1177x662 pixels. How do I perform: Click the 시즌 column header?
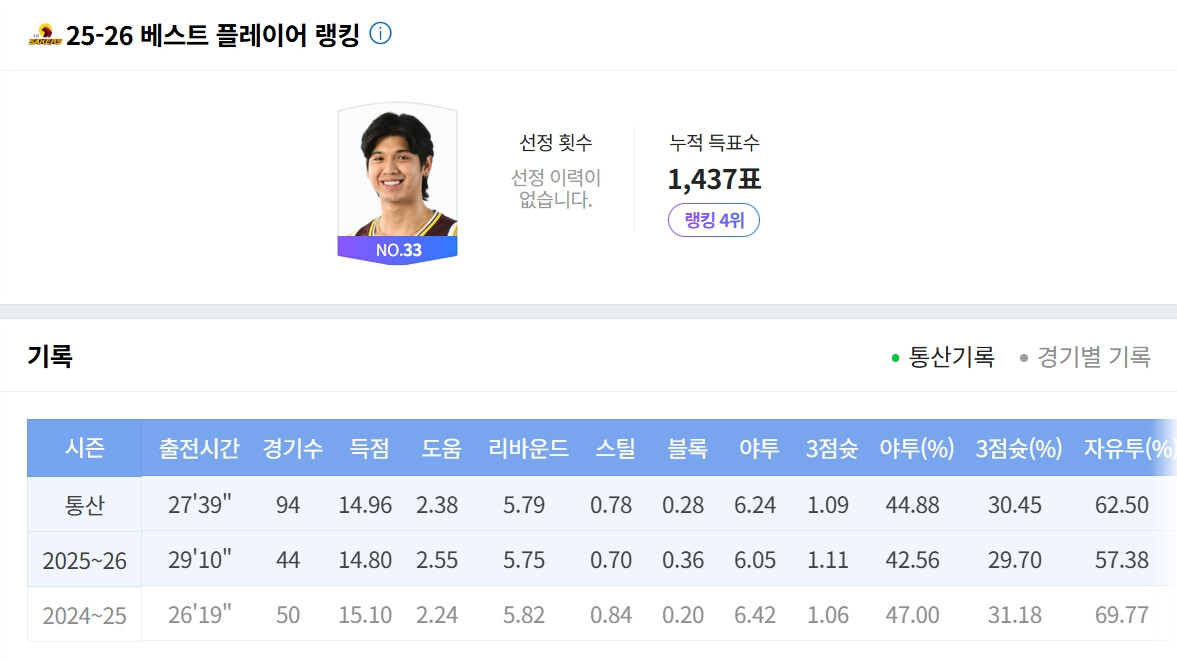(84, 448)
